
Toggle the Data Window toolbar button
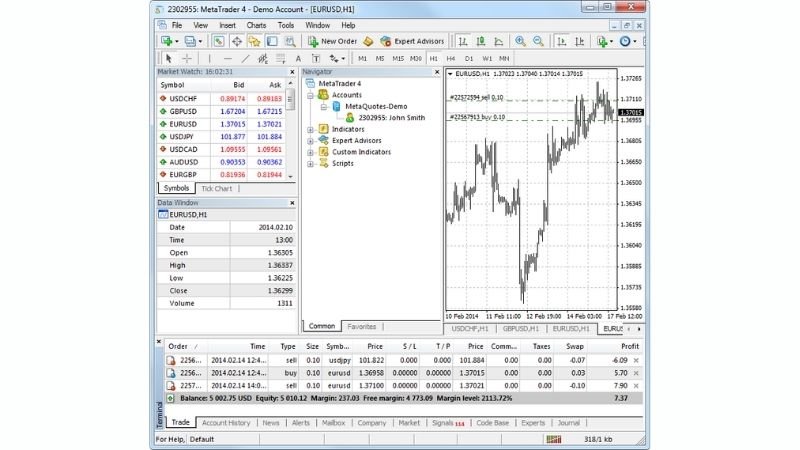237,41
